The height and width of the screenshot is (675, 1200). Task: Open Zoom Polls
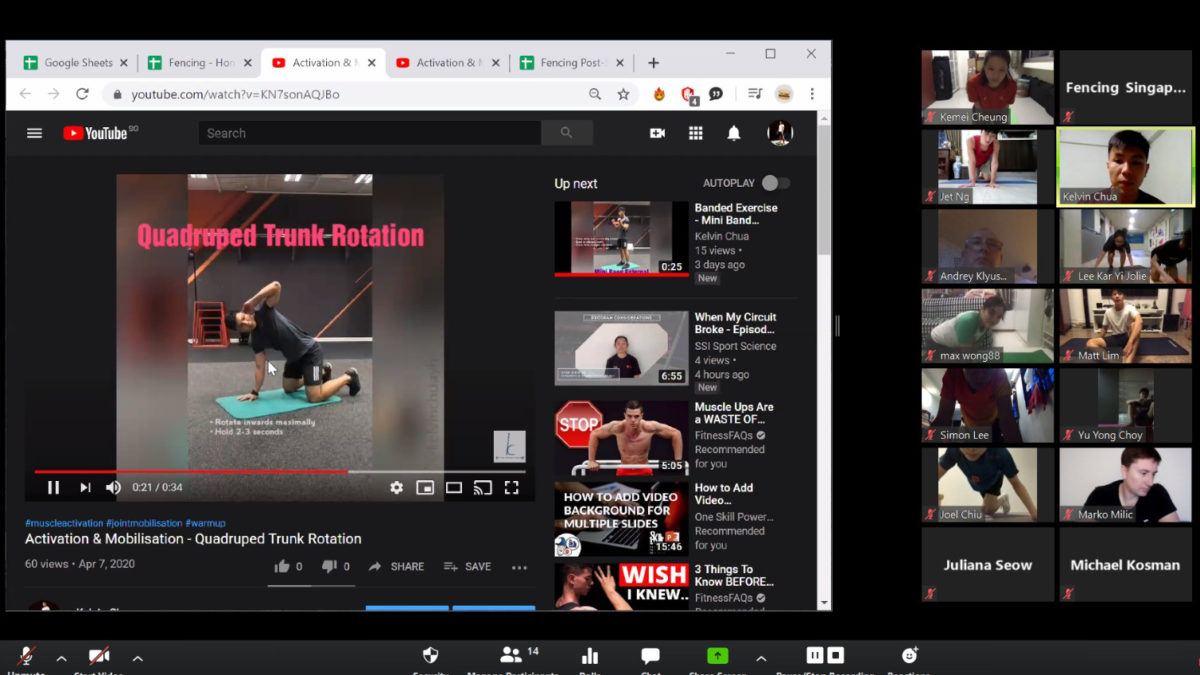click(x=590, y=656)
